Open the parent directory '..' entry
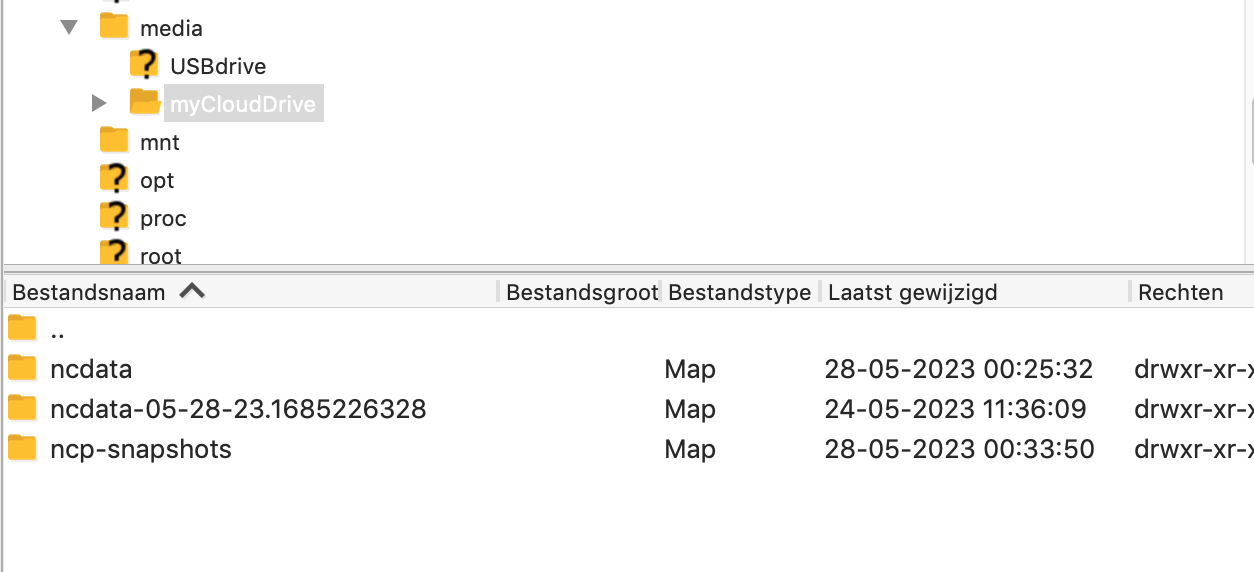 pos(57,329)
